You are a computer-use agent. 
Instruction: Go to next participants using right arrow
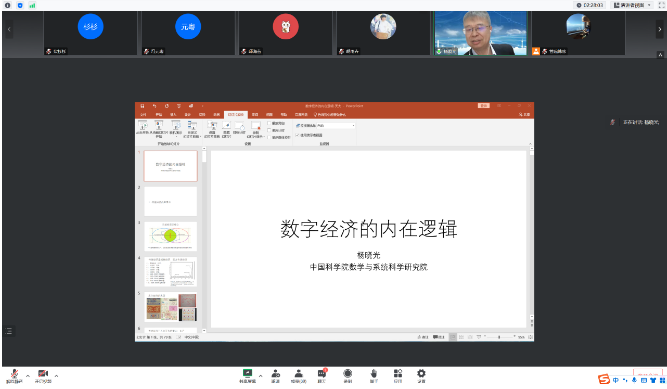tap(660, 29)
